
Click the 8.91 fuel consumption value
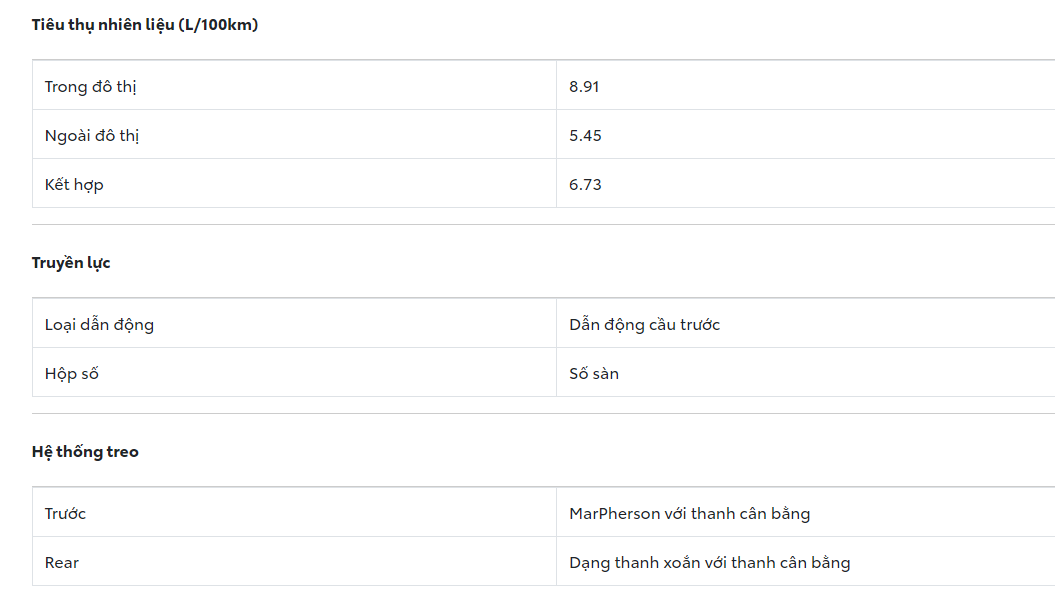(584, 87)
